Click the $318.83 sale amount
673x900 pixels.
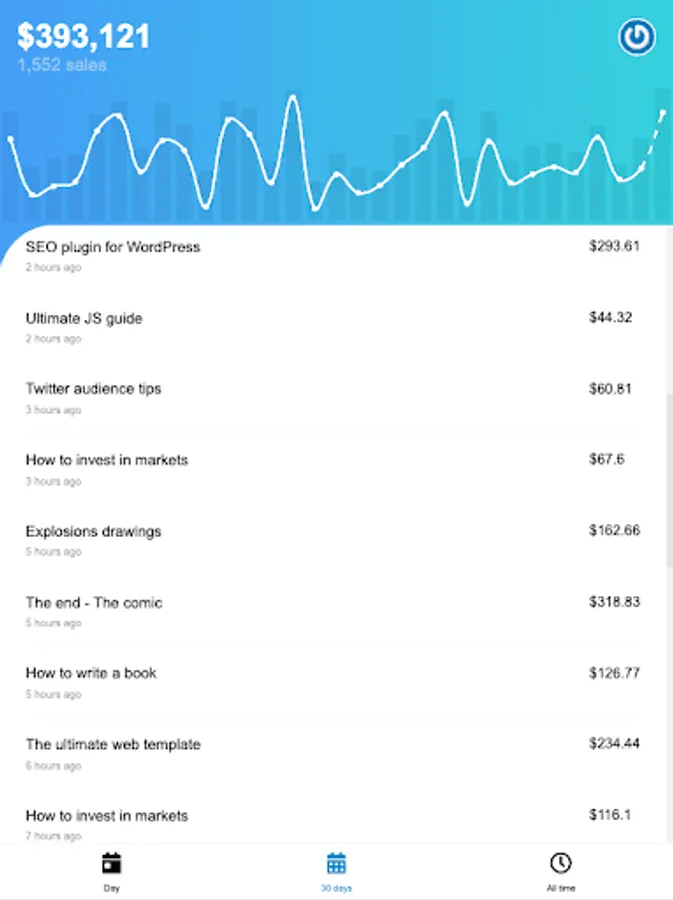614,602
